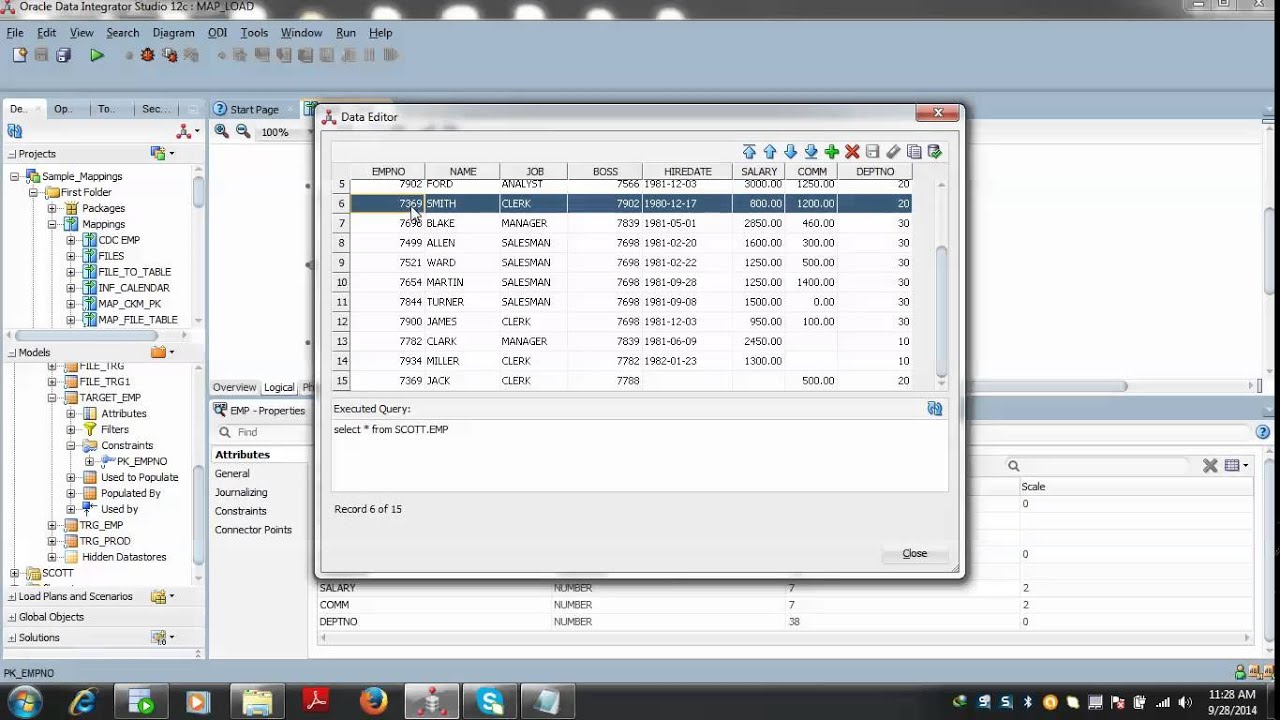Select the PK_EMPNO constraint in tree

(142, 461)
